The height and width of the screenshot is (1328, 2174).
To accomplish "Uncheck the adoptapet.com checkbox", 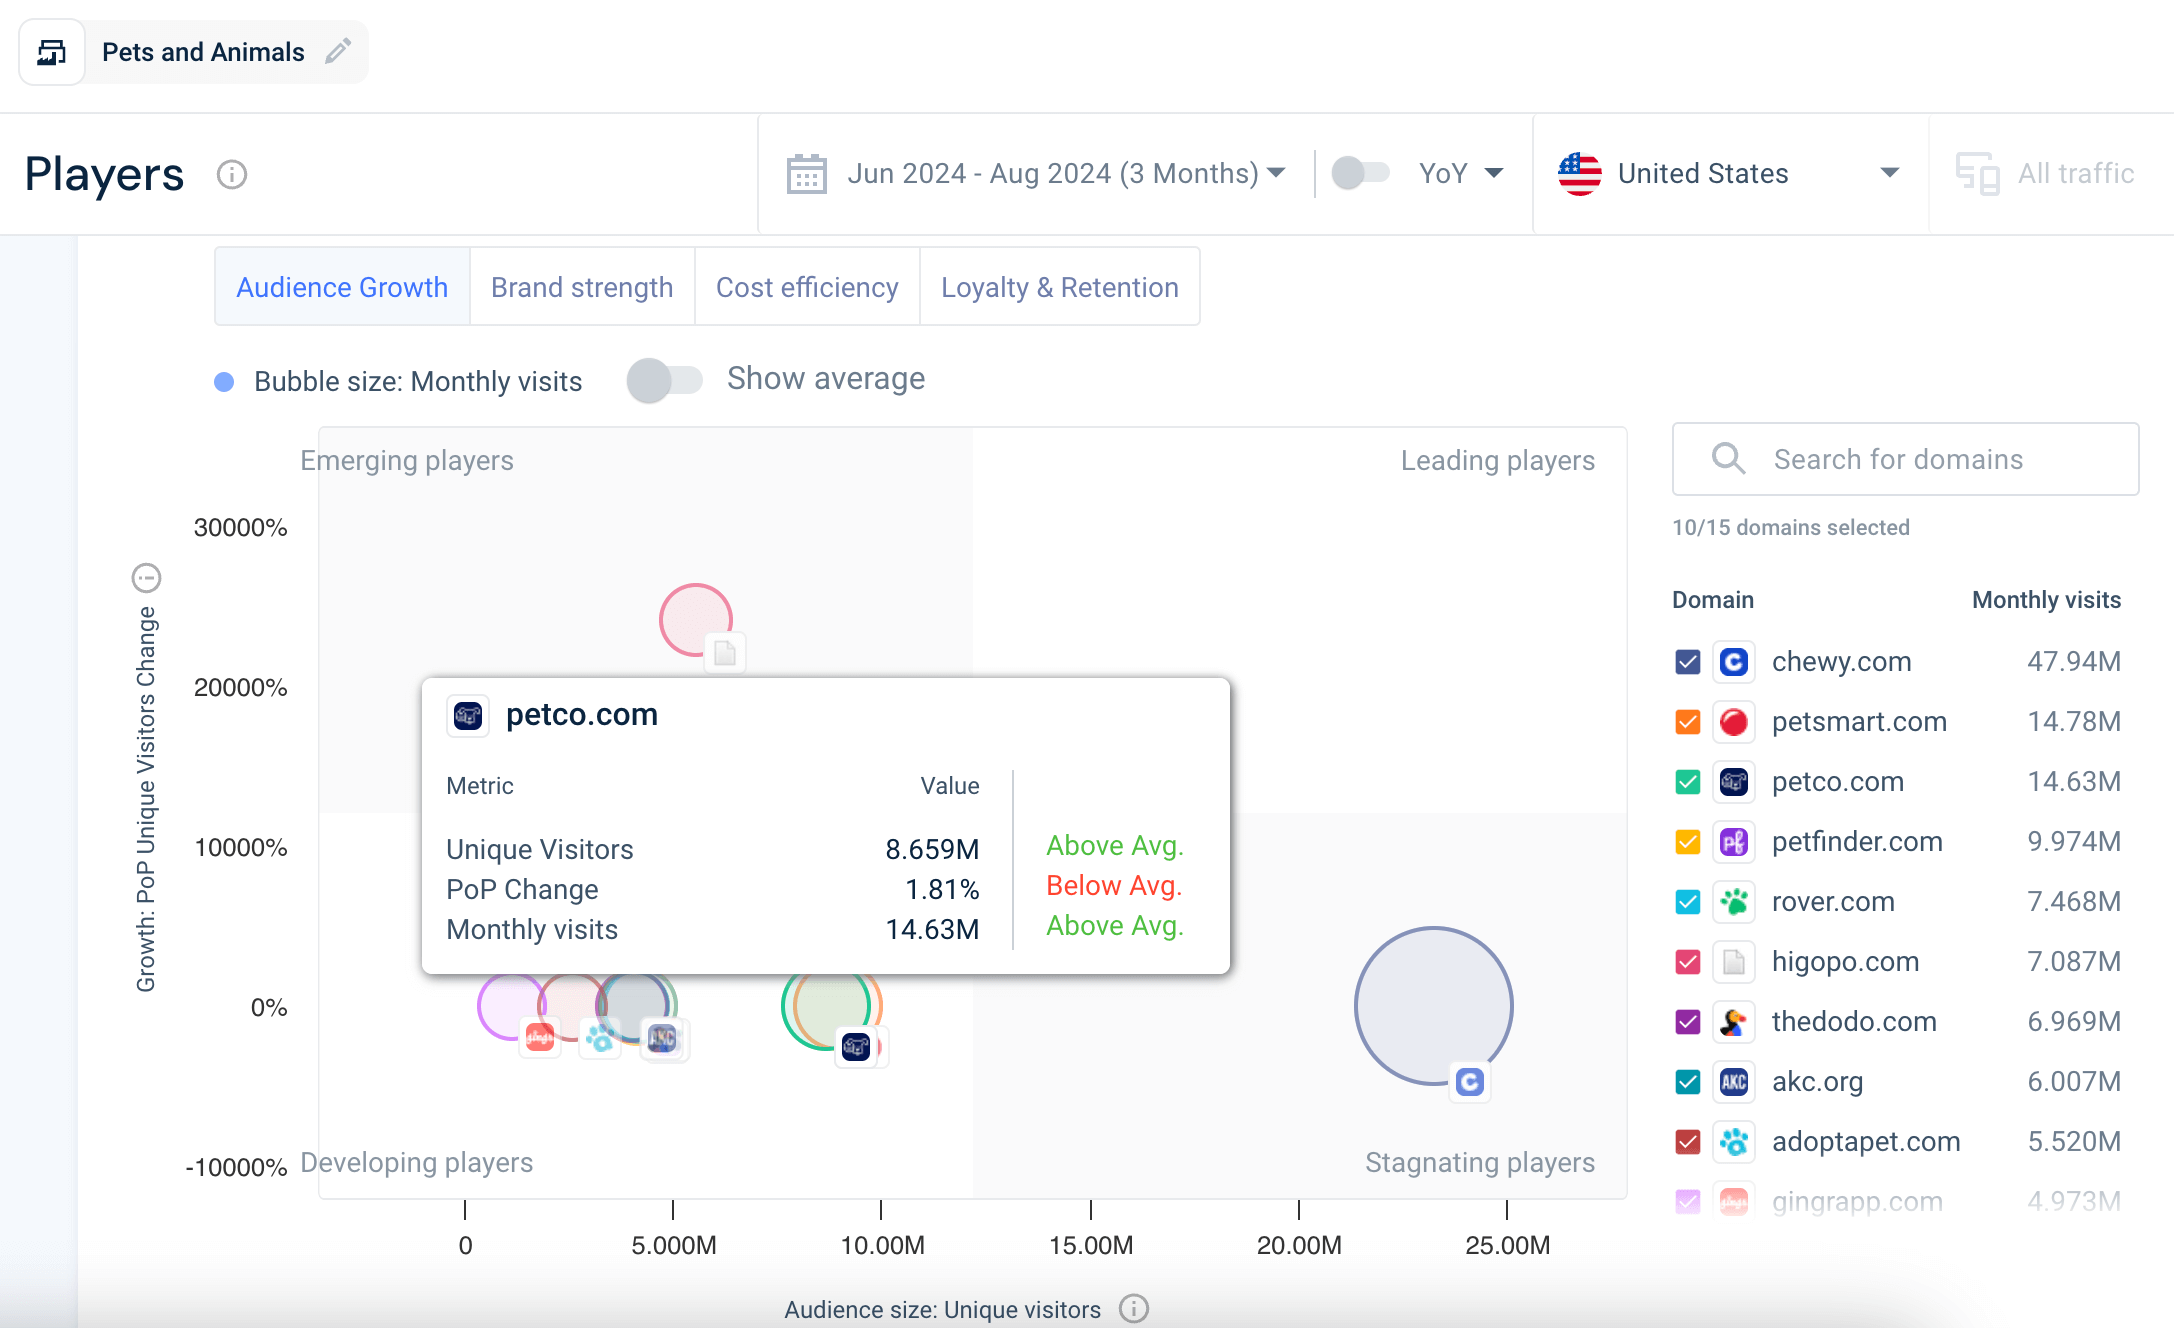I will [1688, 1142].
